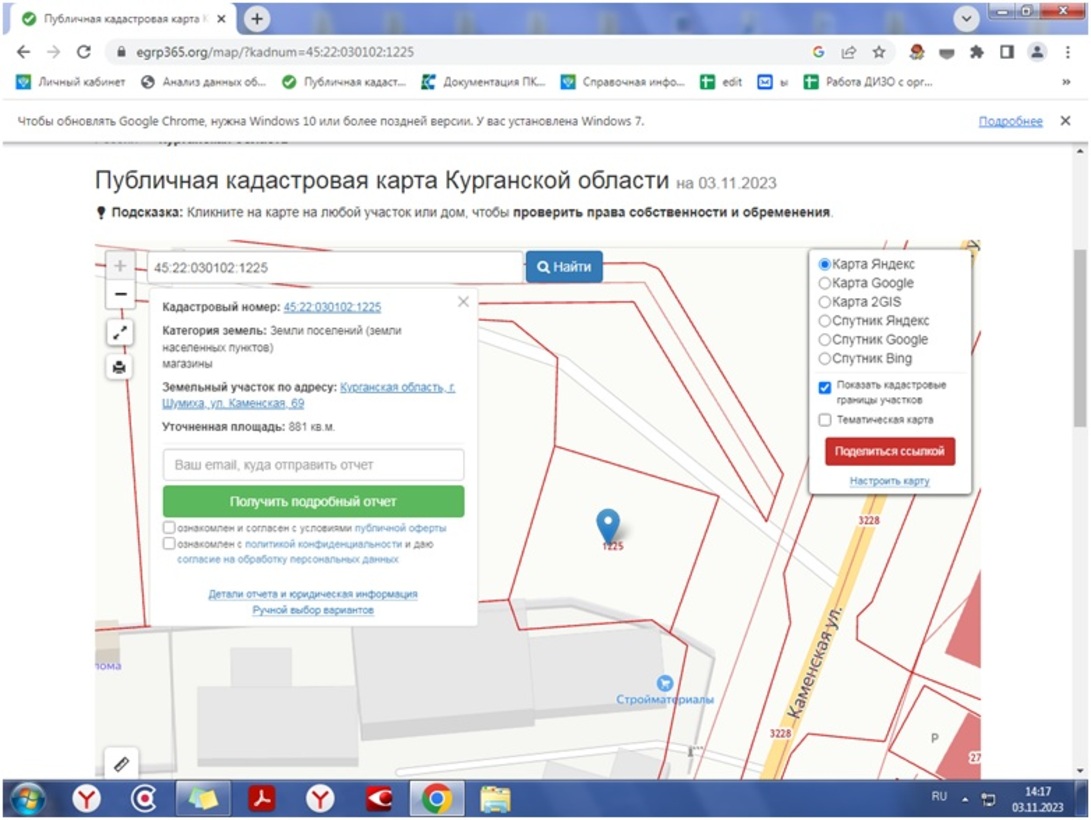Bookmark the page with the star icon

[879, 52]
